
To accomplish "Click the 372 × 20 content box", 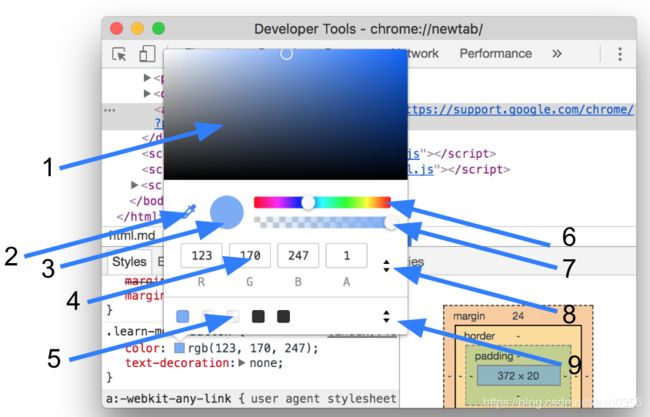I will [x=519, y=376].
